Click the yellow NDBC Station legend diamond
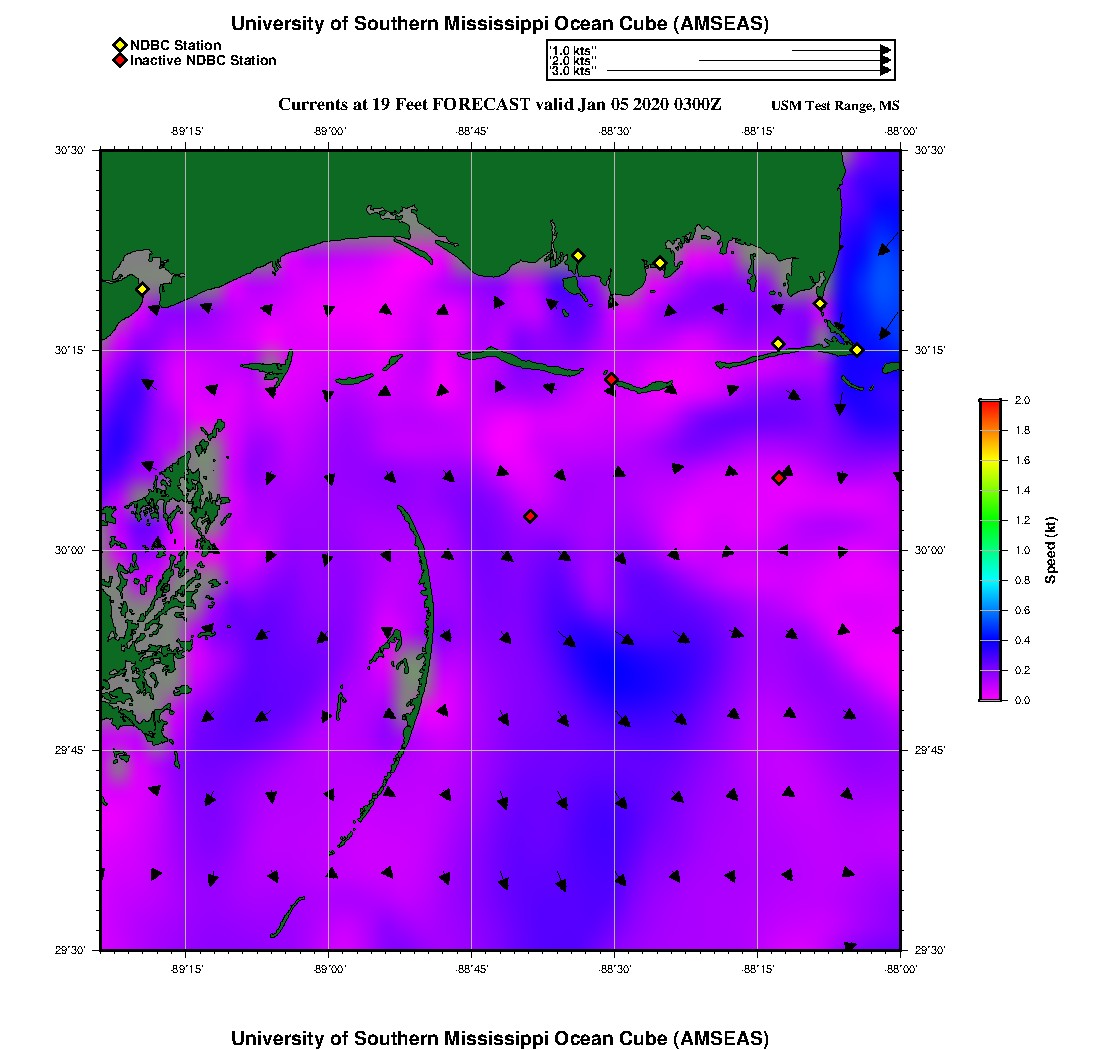 119,45
